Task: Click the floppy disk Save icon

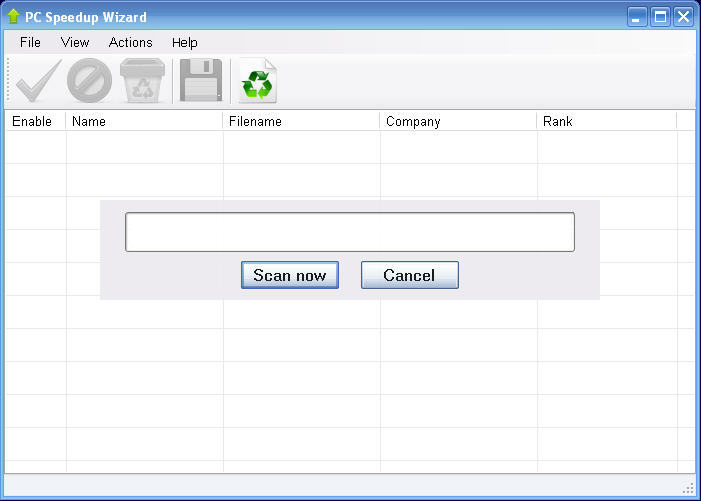Action: click(201, 80)
